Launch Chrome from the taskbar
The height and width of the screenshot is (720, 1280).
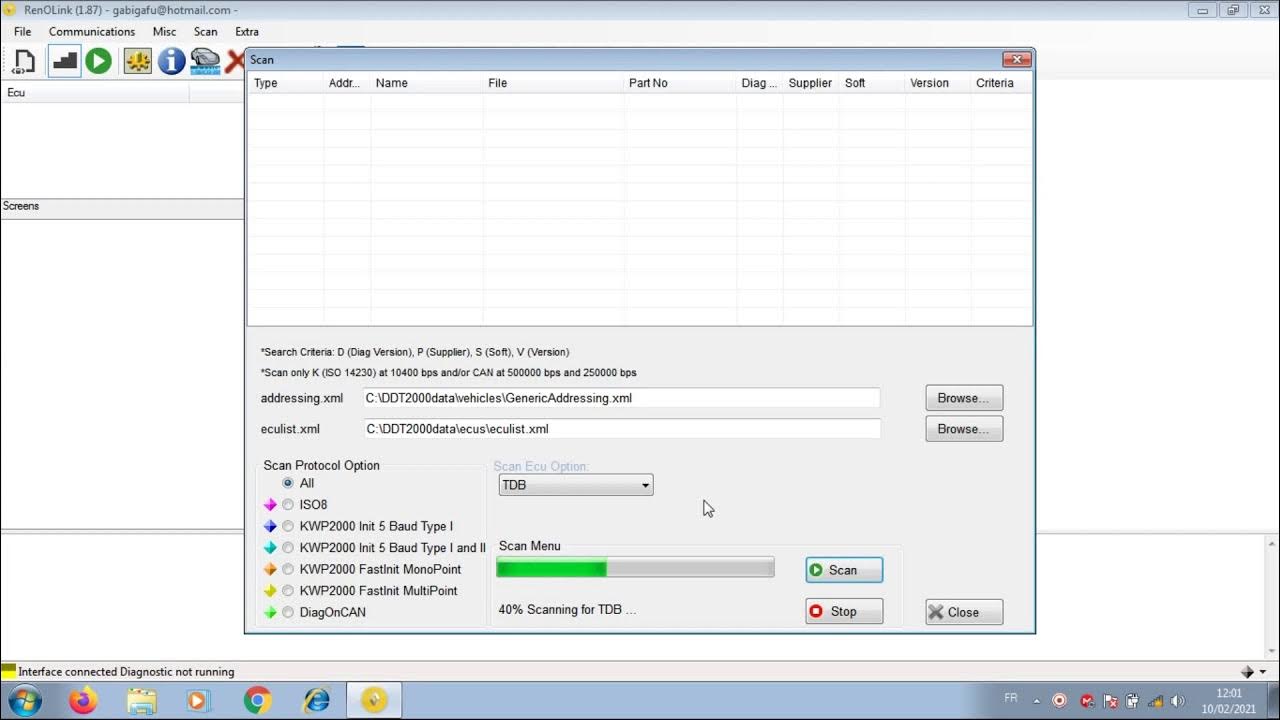coord(257,701)
